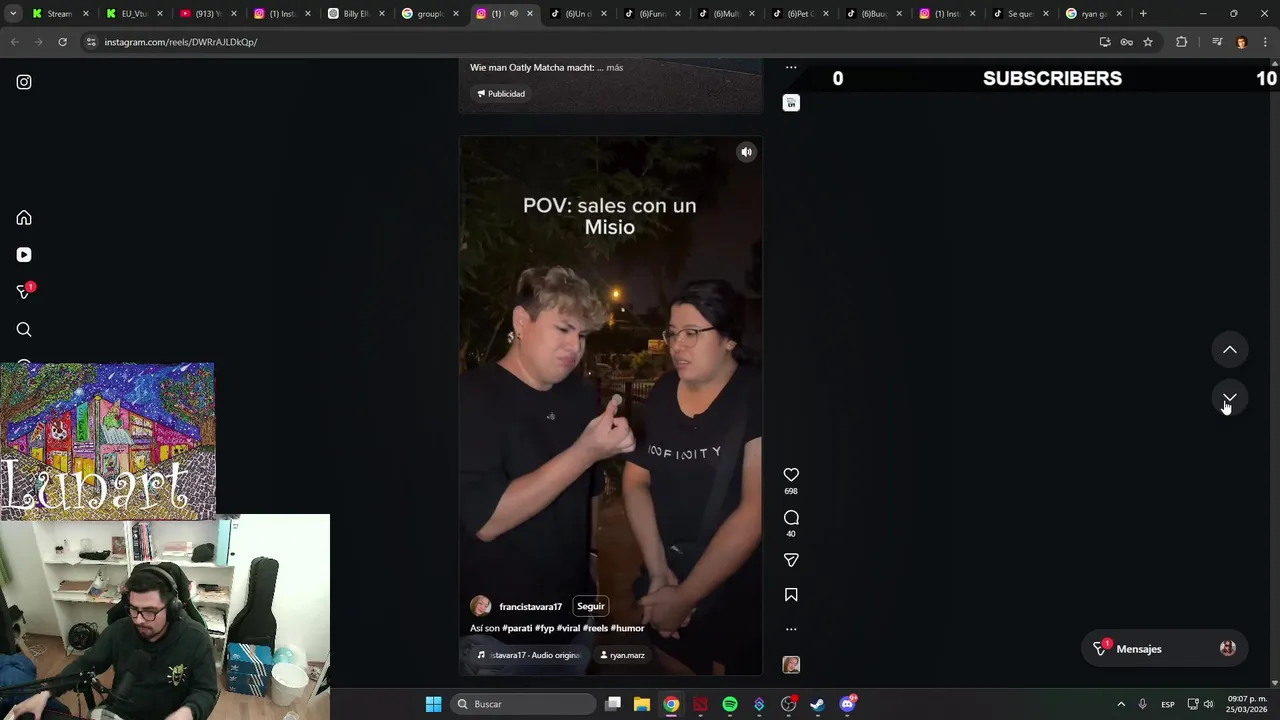Image resolution: width=1280 pixels, height=720 pixels.
Task: Save the reel with the bookmark icon
Action: 791,595
